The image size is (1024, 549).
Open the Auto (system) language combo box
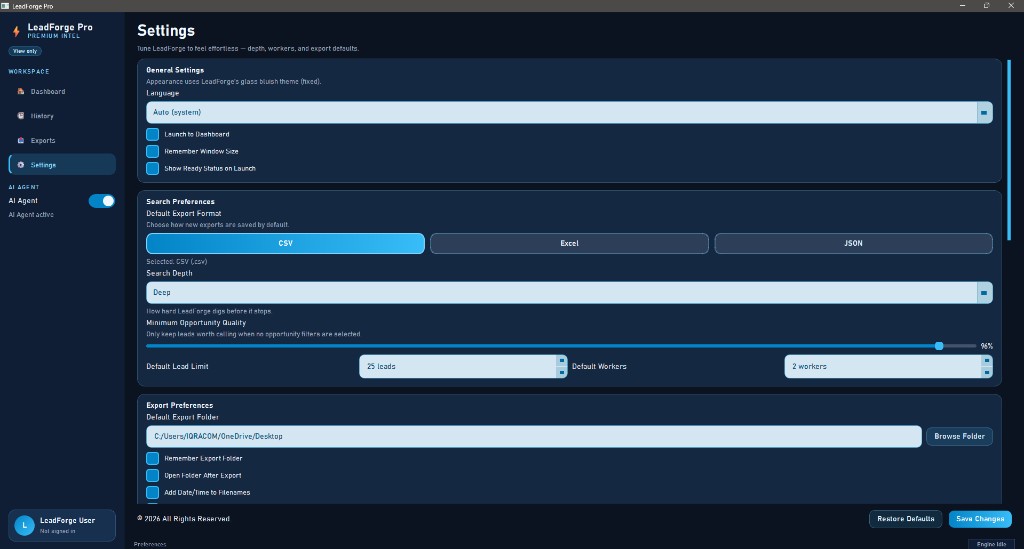click(569, 112)
